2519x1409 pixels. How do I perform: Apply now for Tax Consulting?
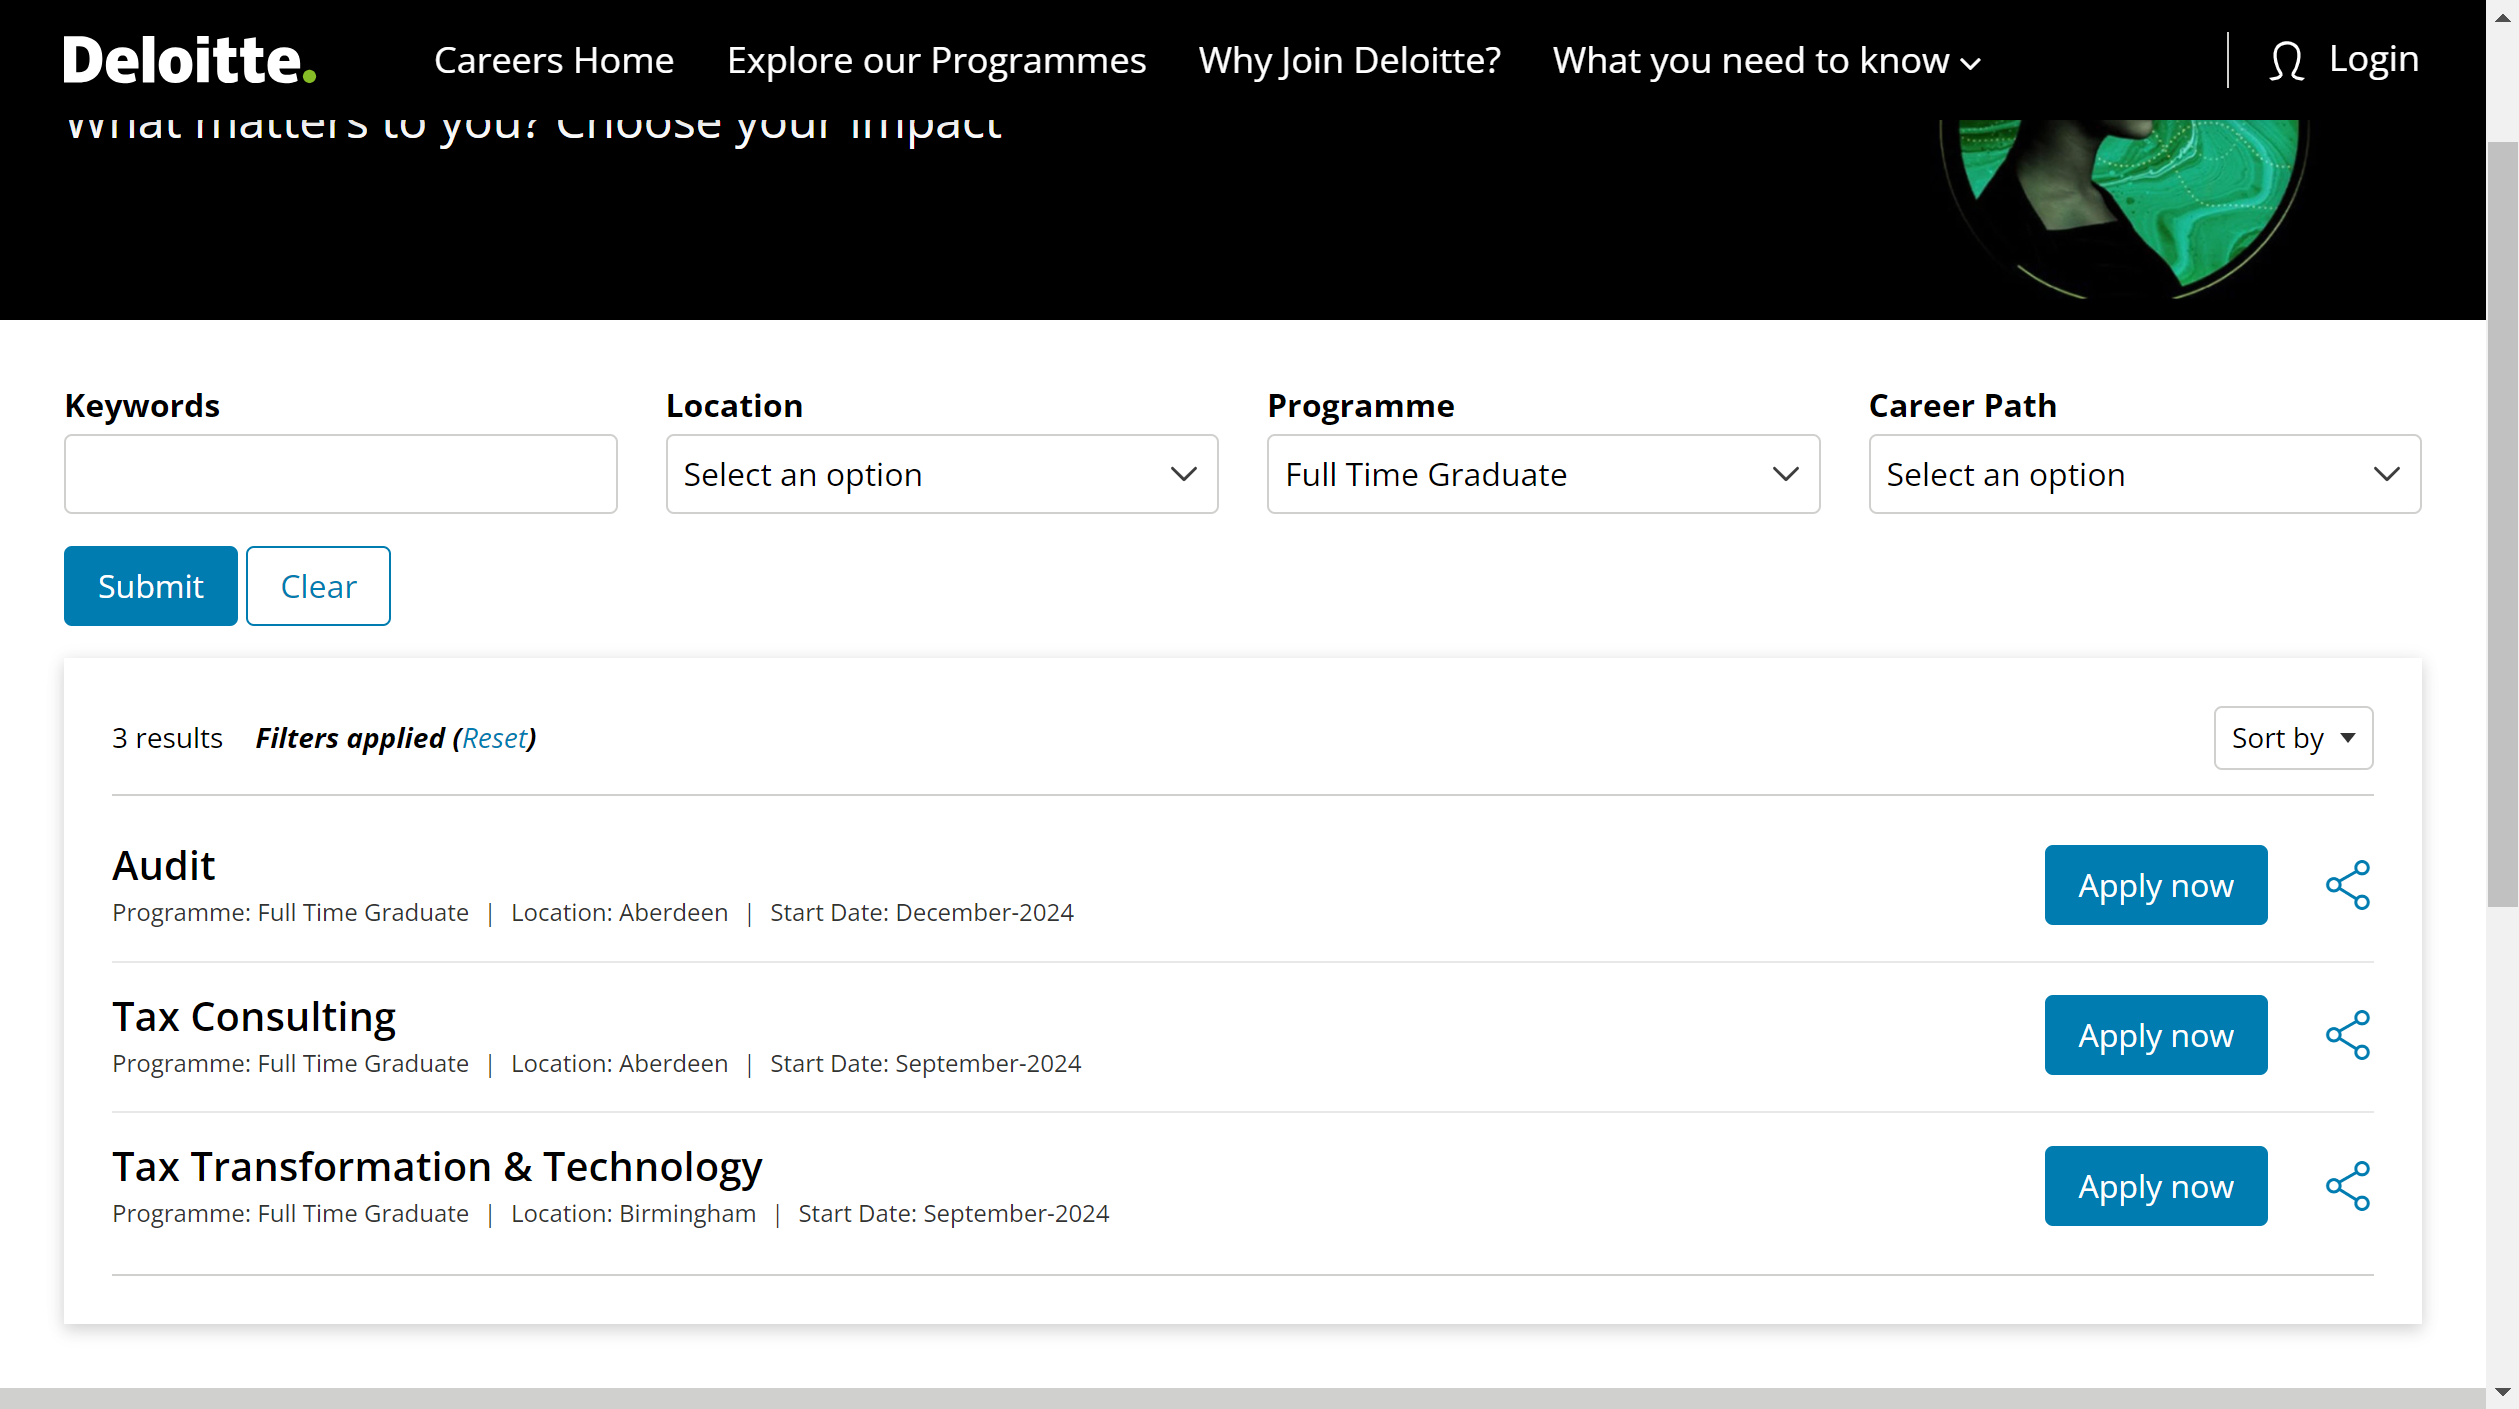[x=2156, y=1035]
